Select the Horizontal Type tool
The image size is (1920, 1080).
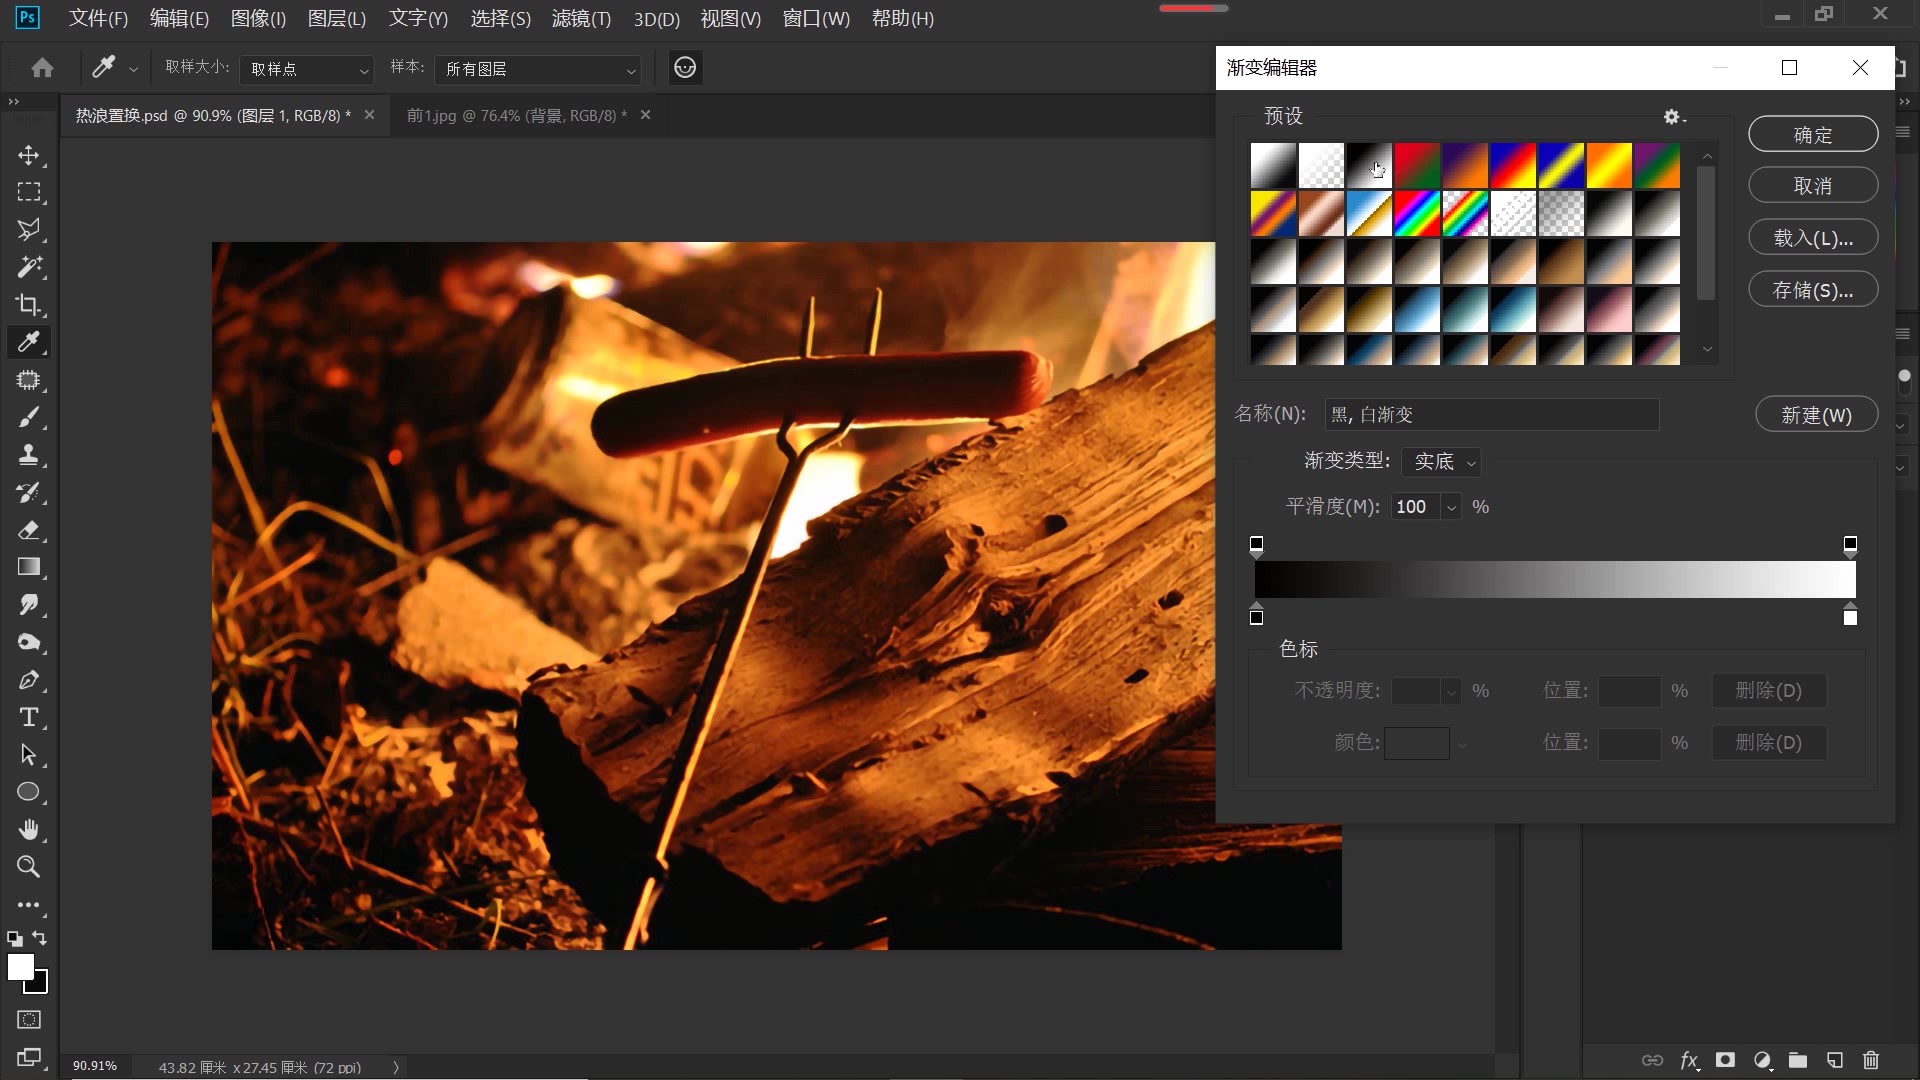28,717
